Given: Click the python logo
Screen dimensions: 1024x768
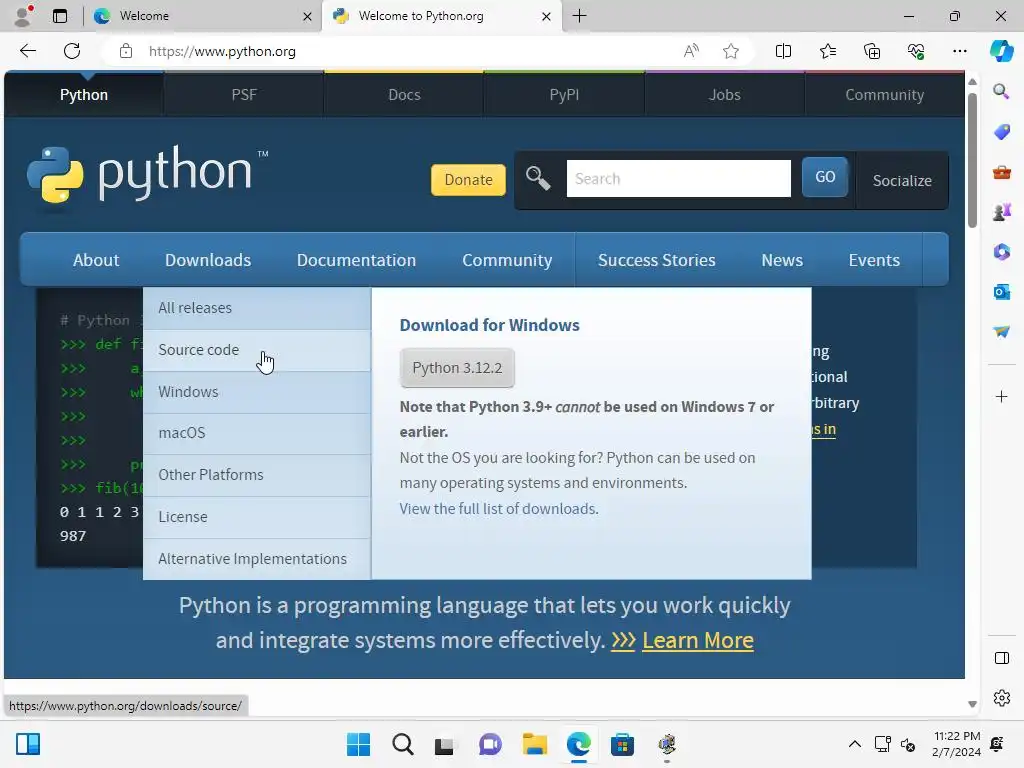Looking at the screenshot, I should (x=148, y=174).
